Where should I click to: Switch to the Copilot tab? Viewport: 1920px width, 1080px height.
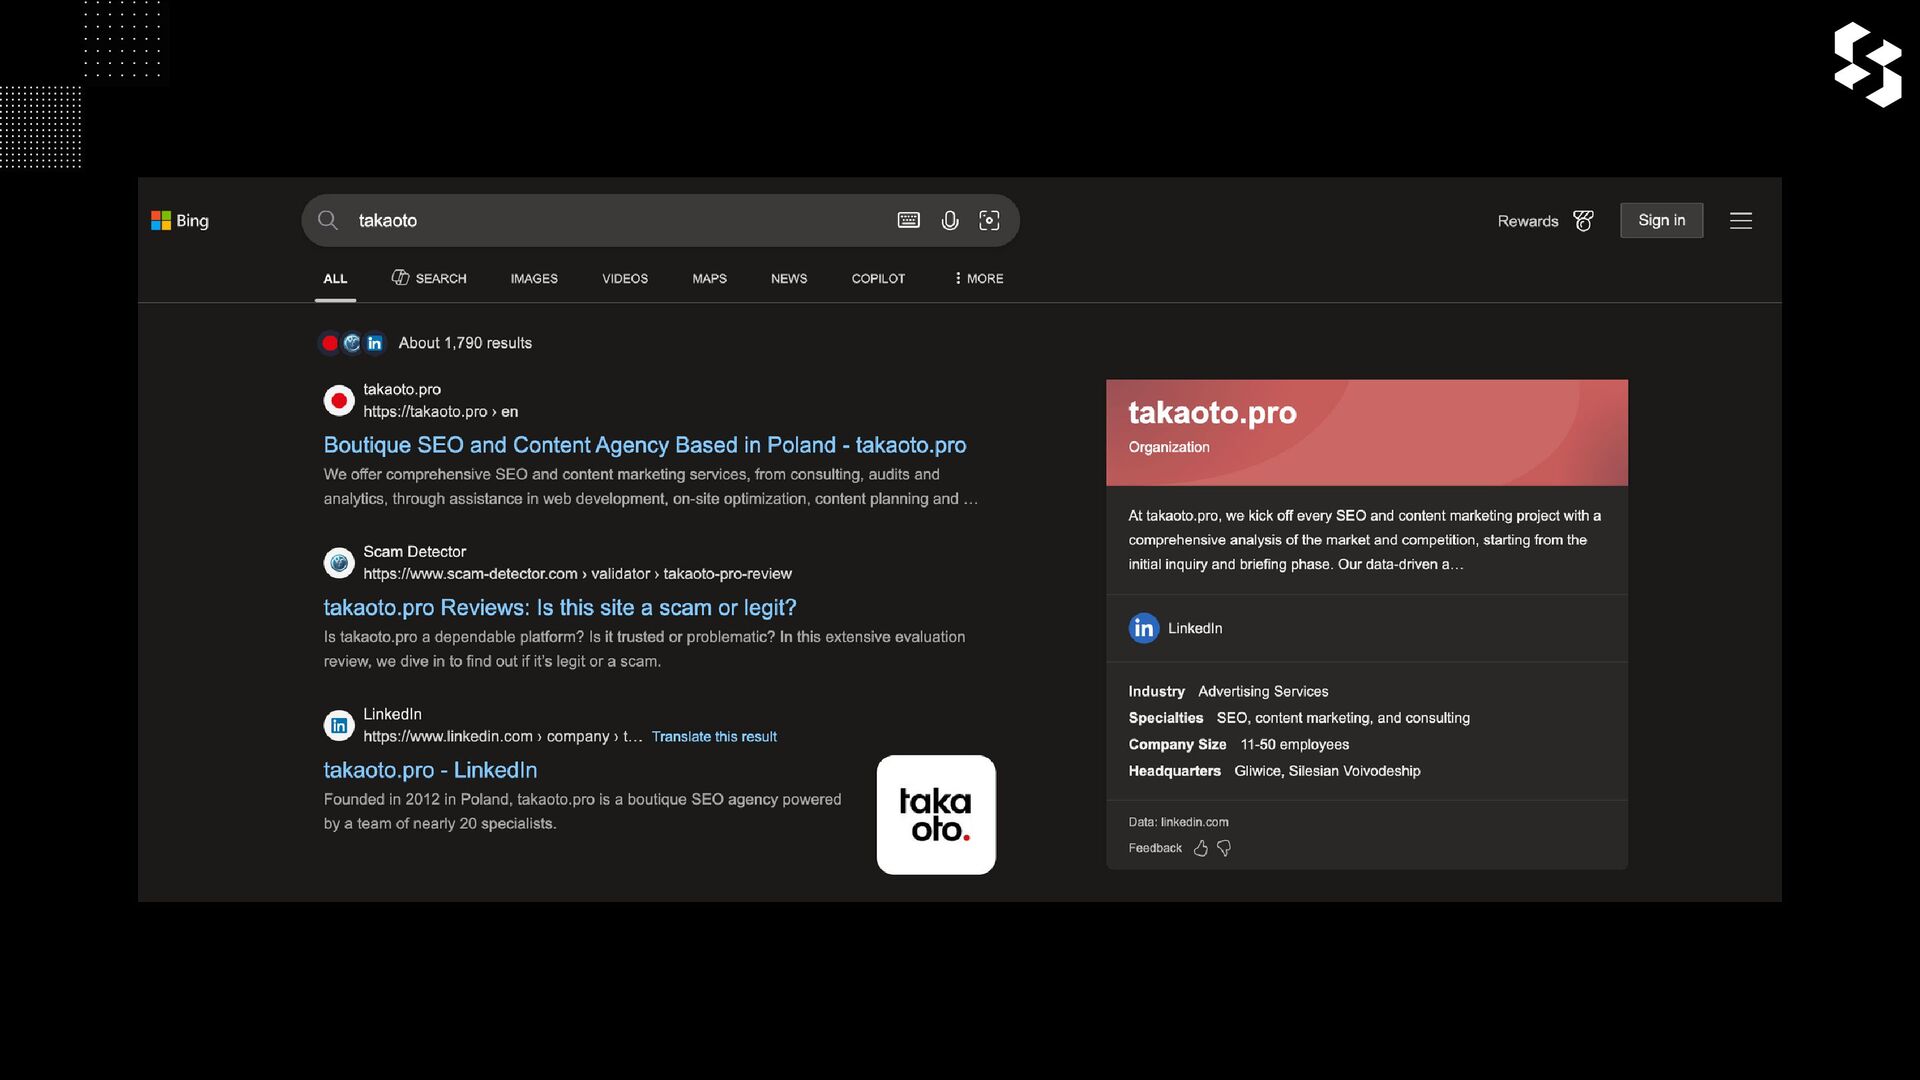pos(878,278)
